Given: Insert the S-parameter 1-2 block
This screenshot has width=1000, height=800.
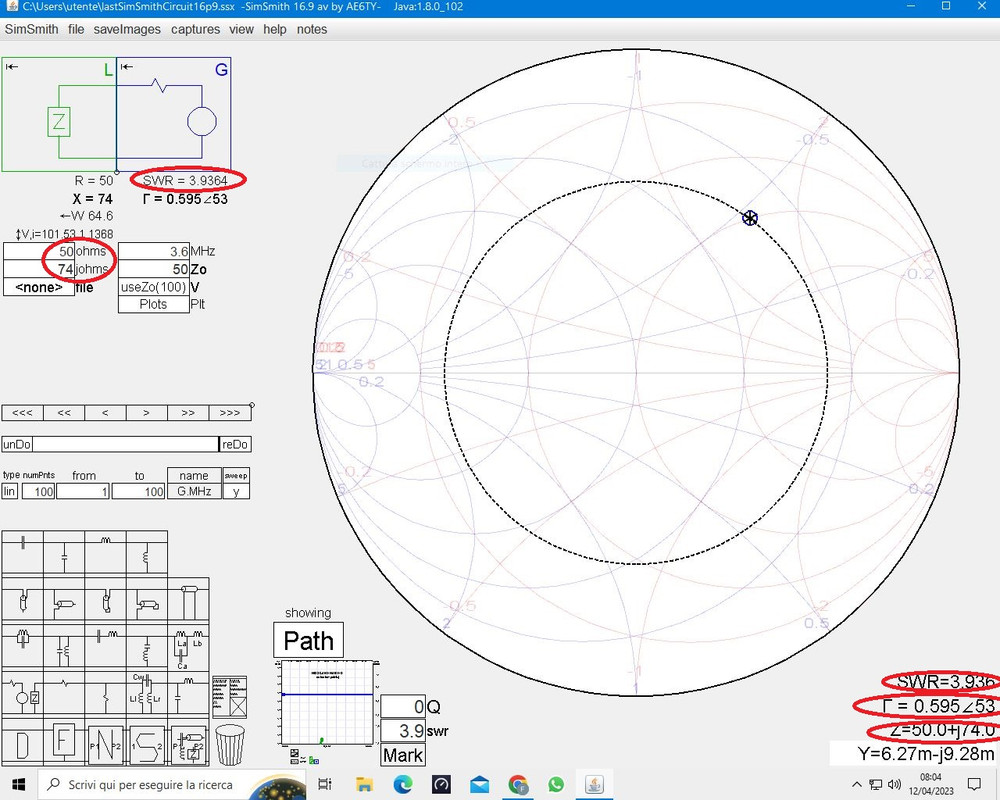Looking at the screenshot, I should 148,744.
